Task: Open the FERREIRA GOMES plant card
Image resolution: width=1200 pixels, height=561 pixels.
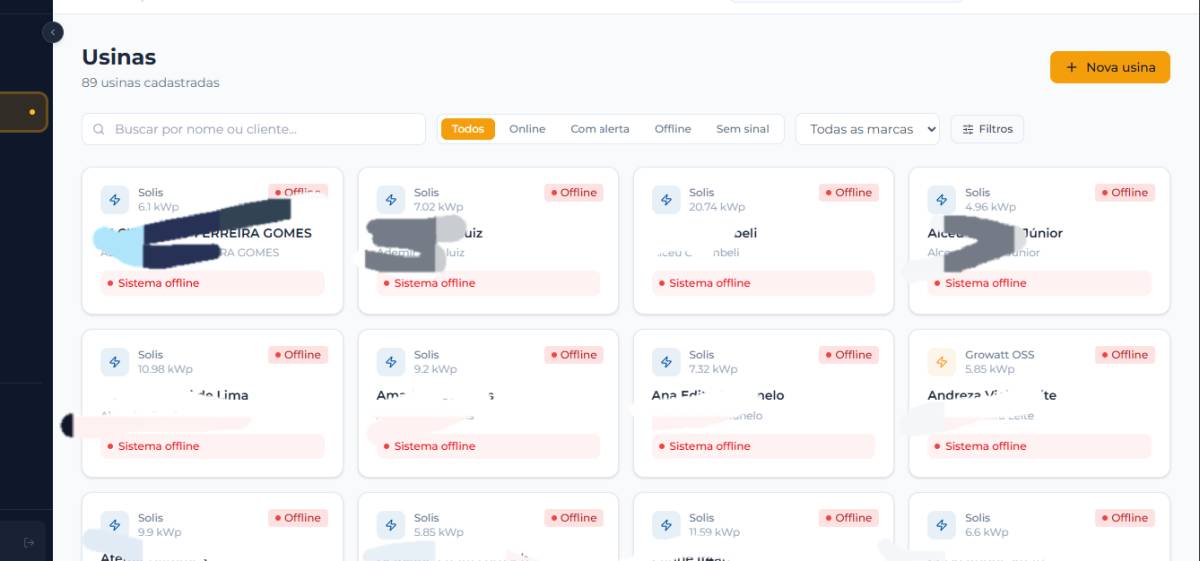Action: point(212,240)
